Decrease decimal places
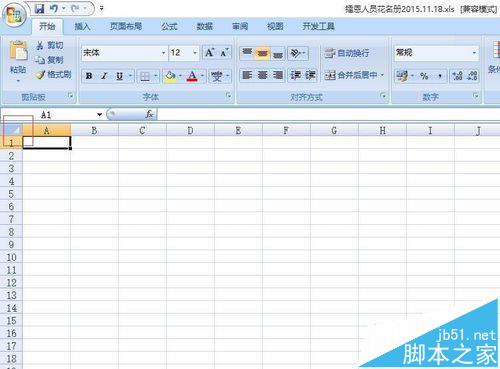This screenshot has height=369, width=500. point(472,76)
